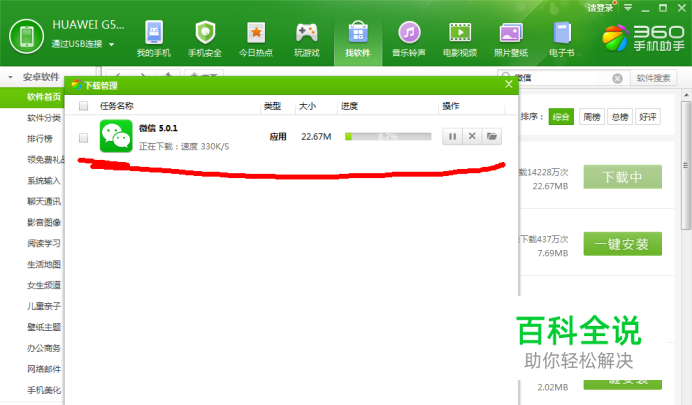This screenshot has height=405, width=692.
Task: Sort results by 周榜
Action: 592,117
